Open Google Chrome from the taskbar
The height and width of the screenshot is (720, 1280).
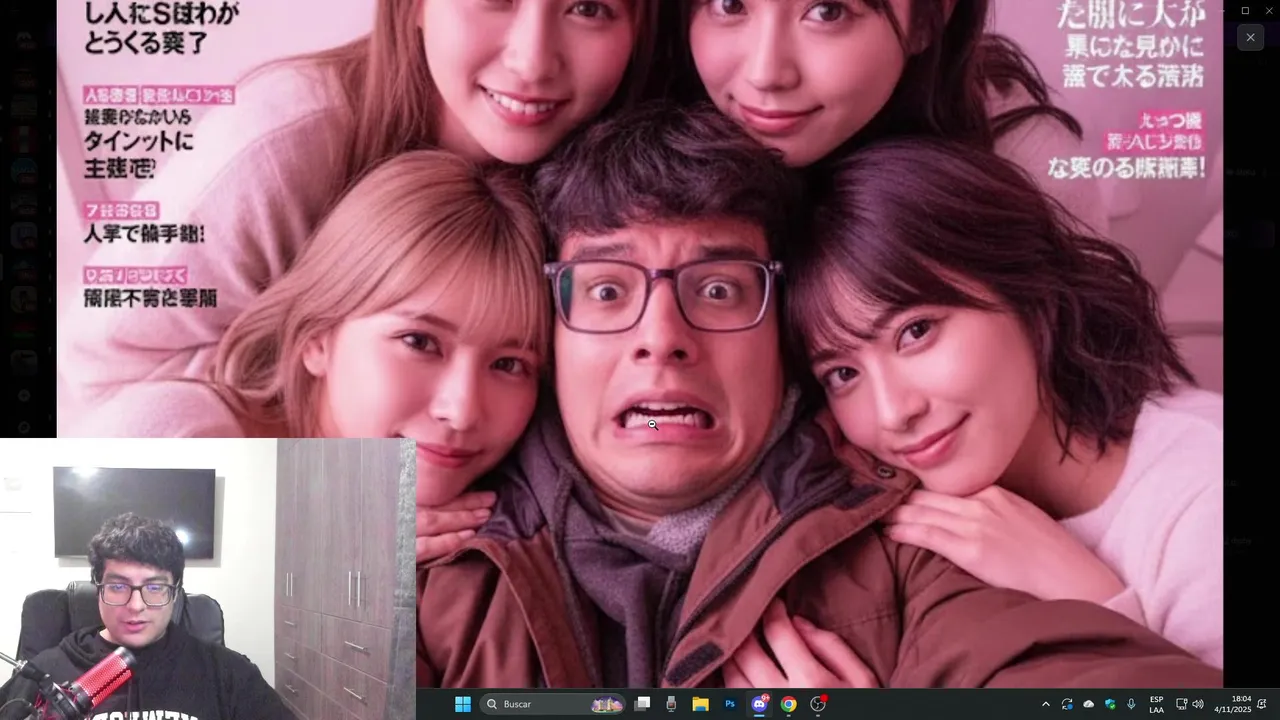click(788, 704)
